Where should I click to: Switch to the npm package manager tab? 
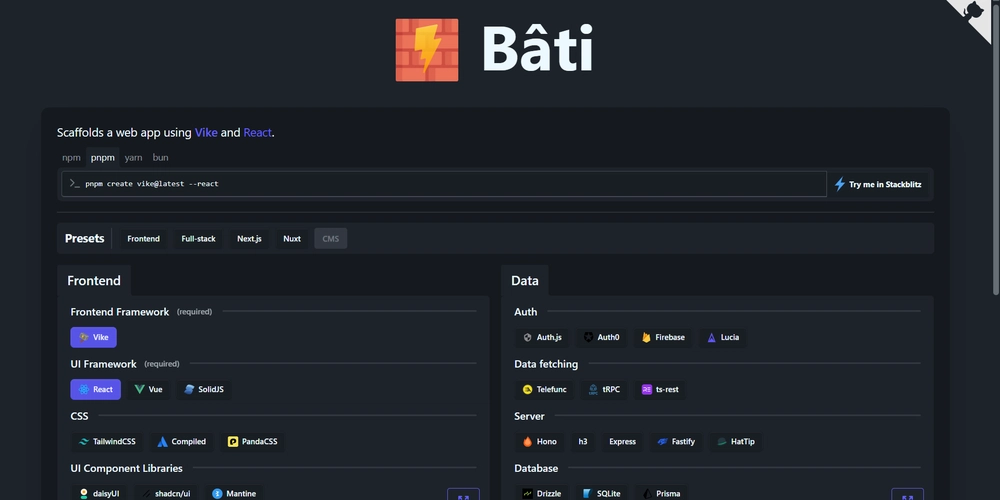tap(71, 158)
